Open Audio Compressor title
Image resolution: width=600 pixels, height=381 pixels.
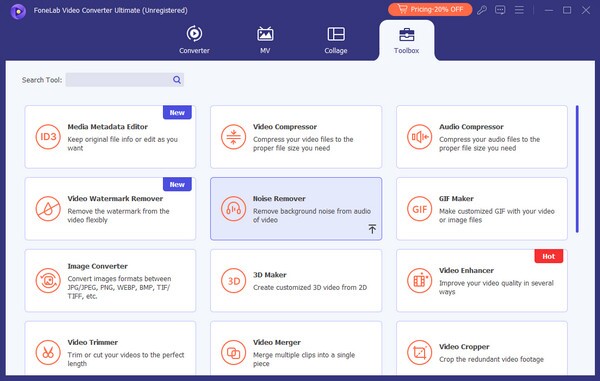pos(471,127)
